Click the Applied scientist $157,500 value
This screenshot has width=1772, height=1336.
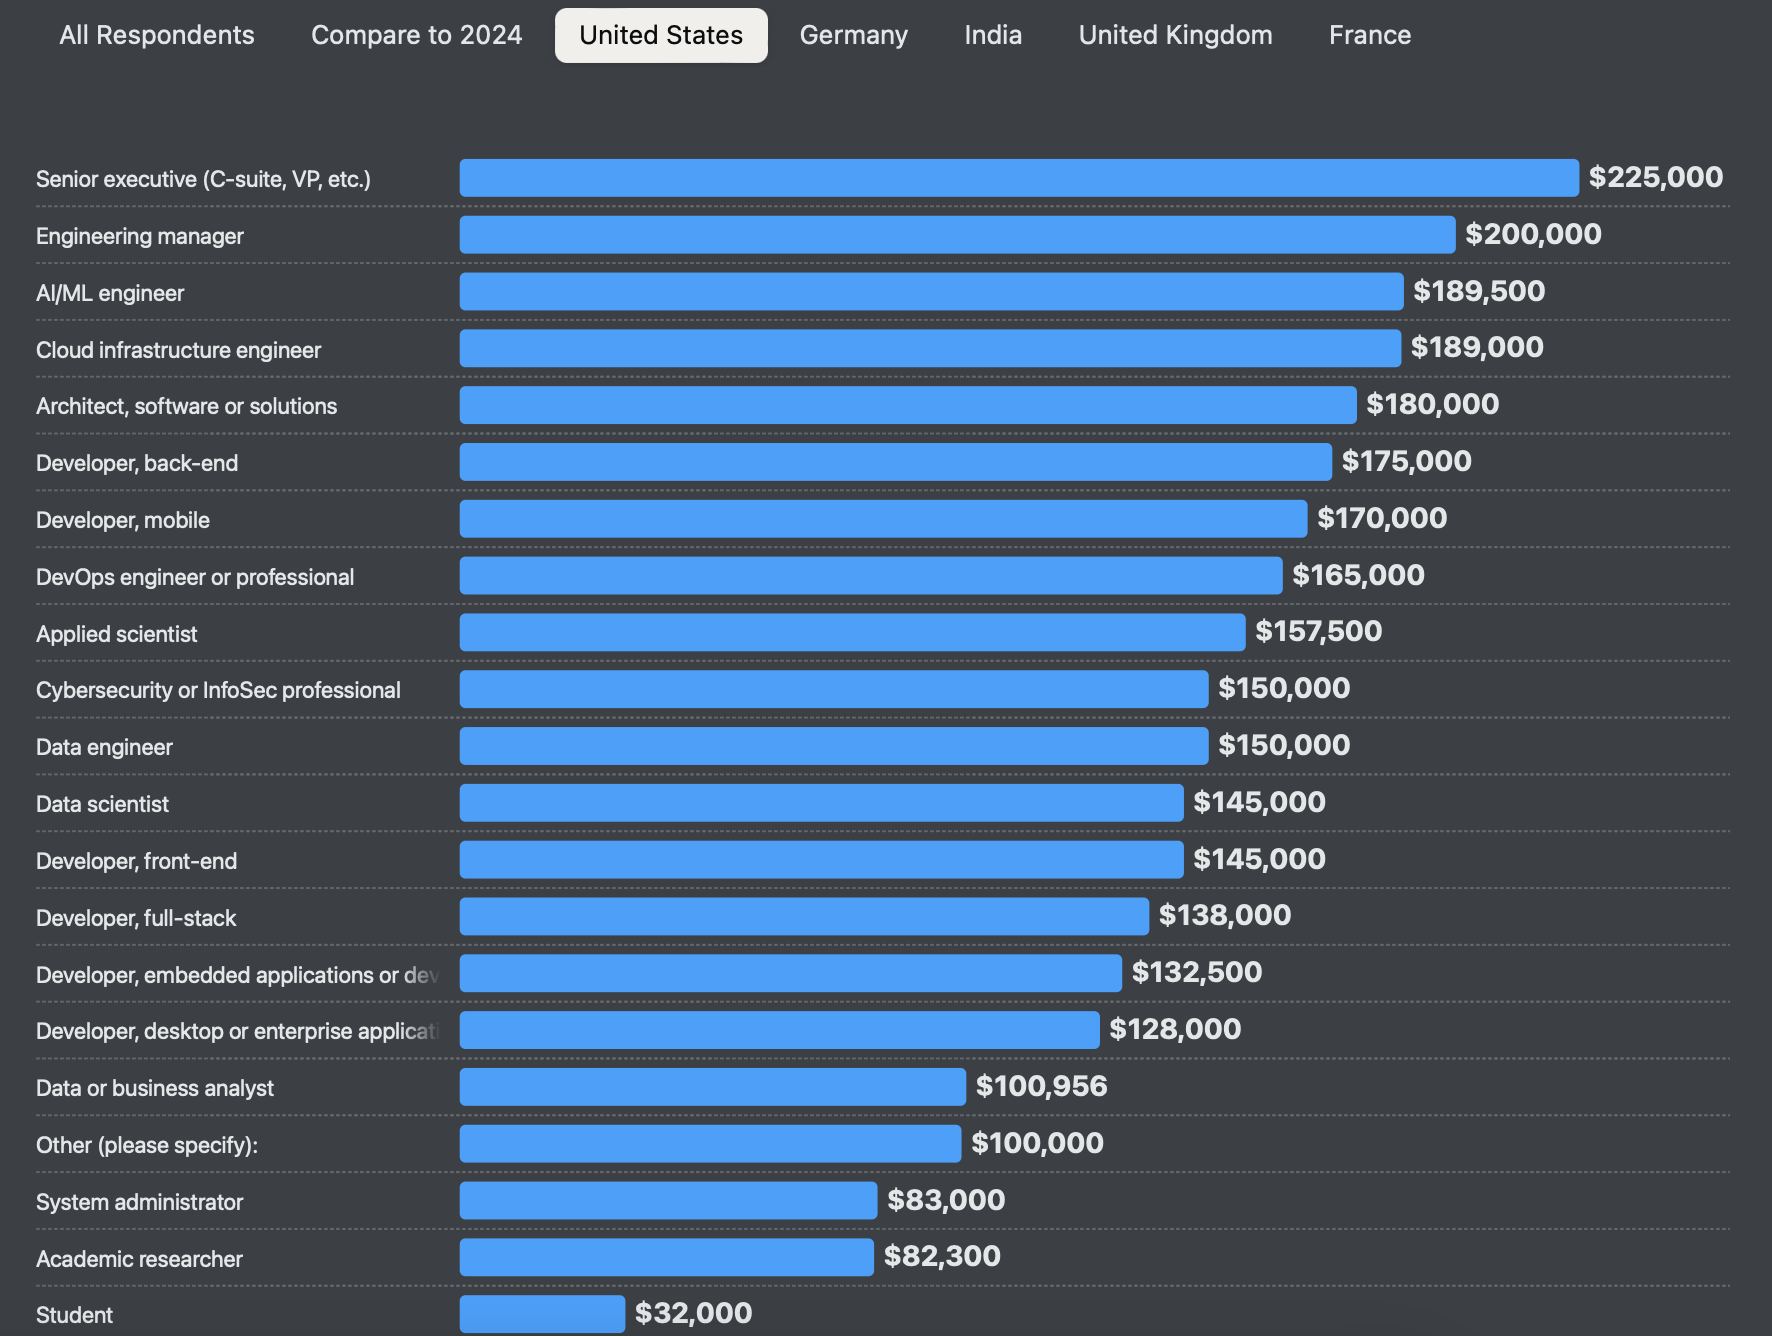1318,632
